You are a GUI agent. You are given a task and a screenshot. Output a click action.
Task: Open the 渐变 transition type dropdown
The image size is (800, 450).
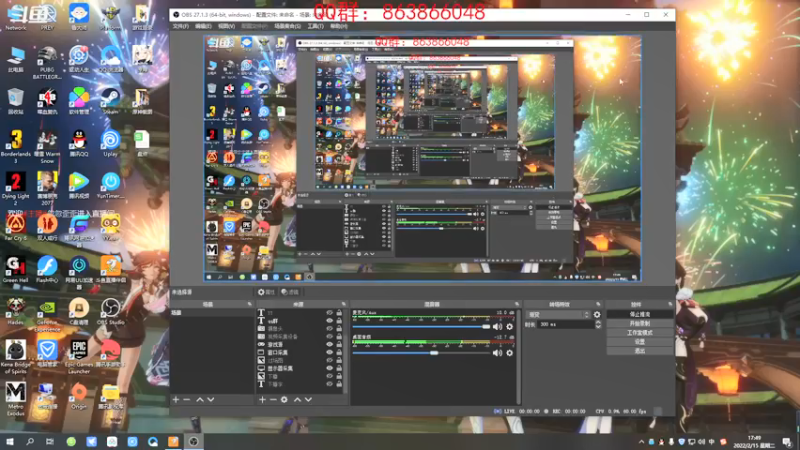point(558,315)
